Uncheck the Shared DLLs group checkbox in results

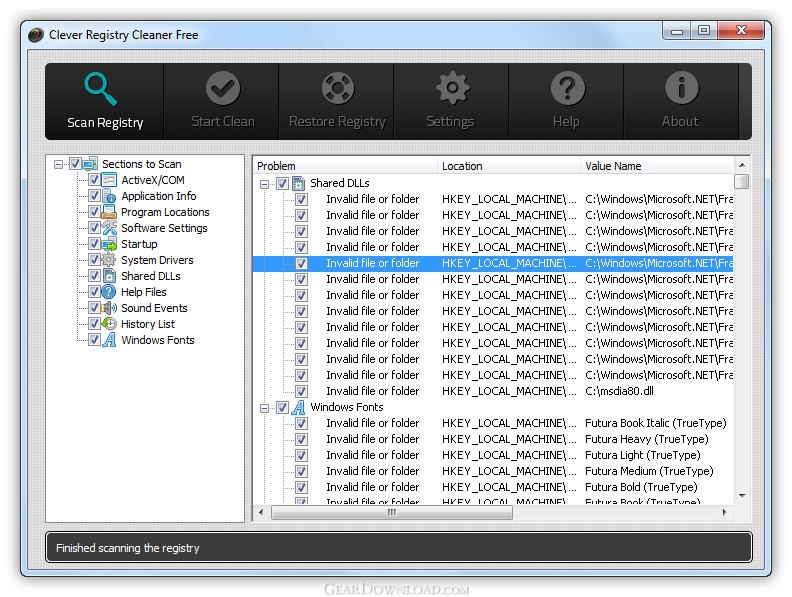tap(282, 183)
